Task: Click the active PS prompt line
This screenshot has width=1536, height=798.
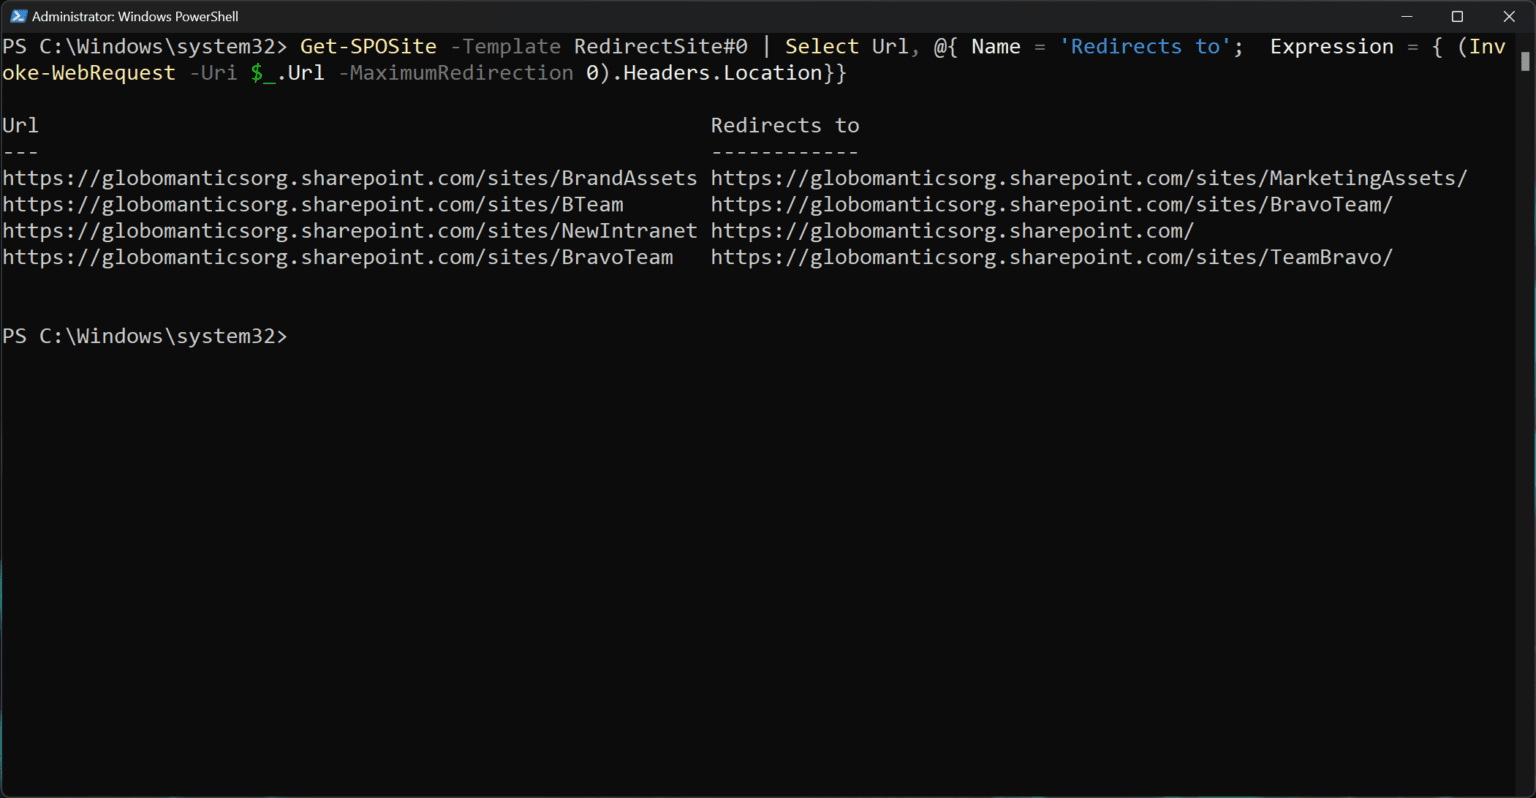Action: click(145, 336)
